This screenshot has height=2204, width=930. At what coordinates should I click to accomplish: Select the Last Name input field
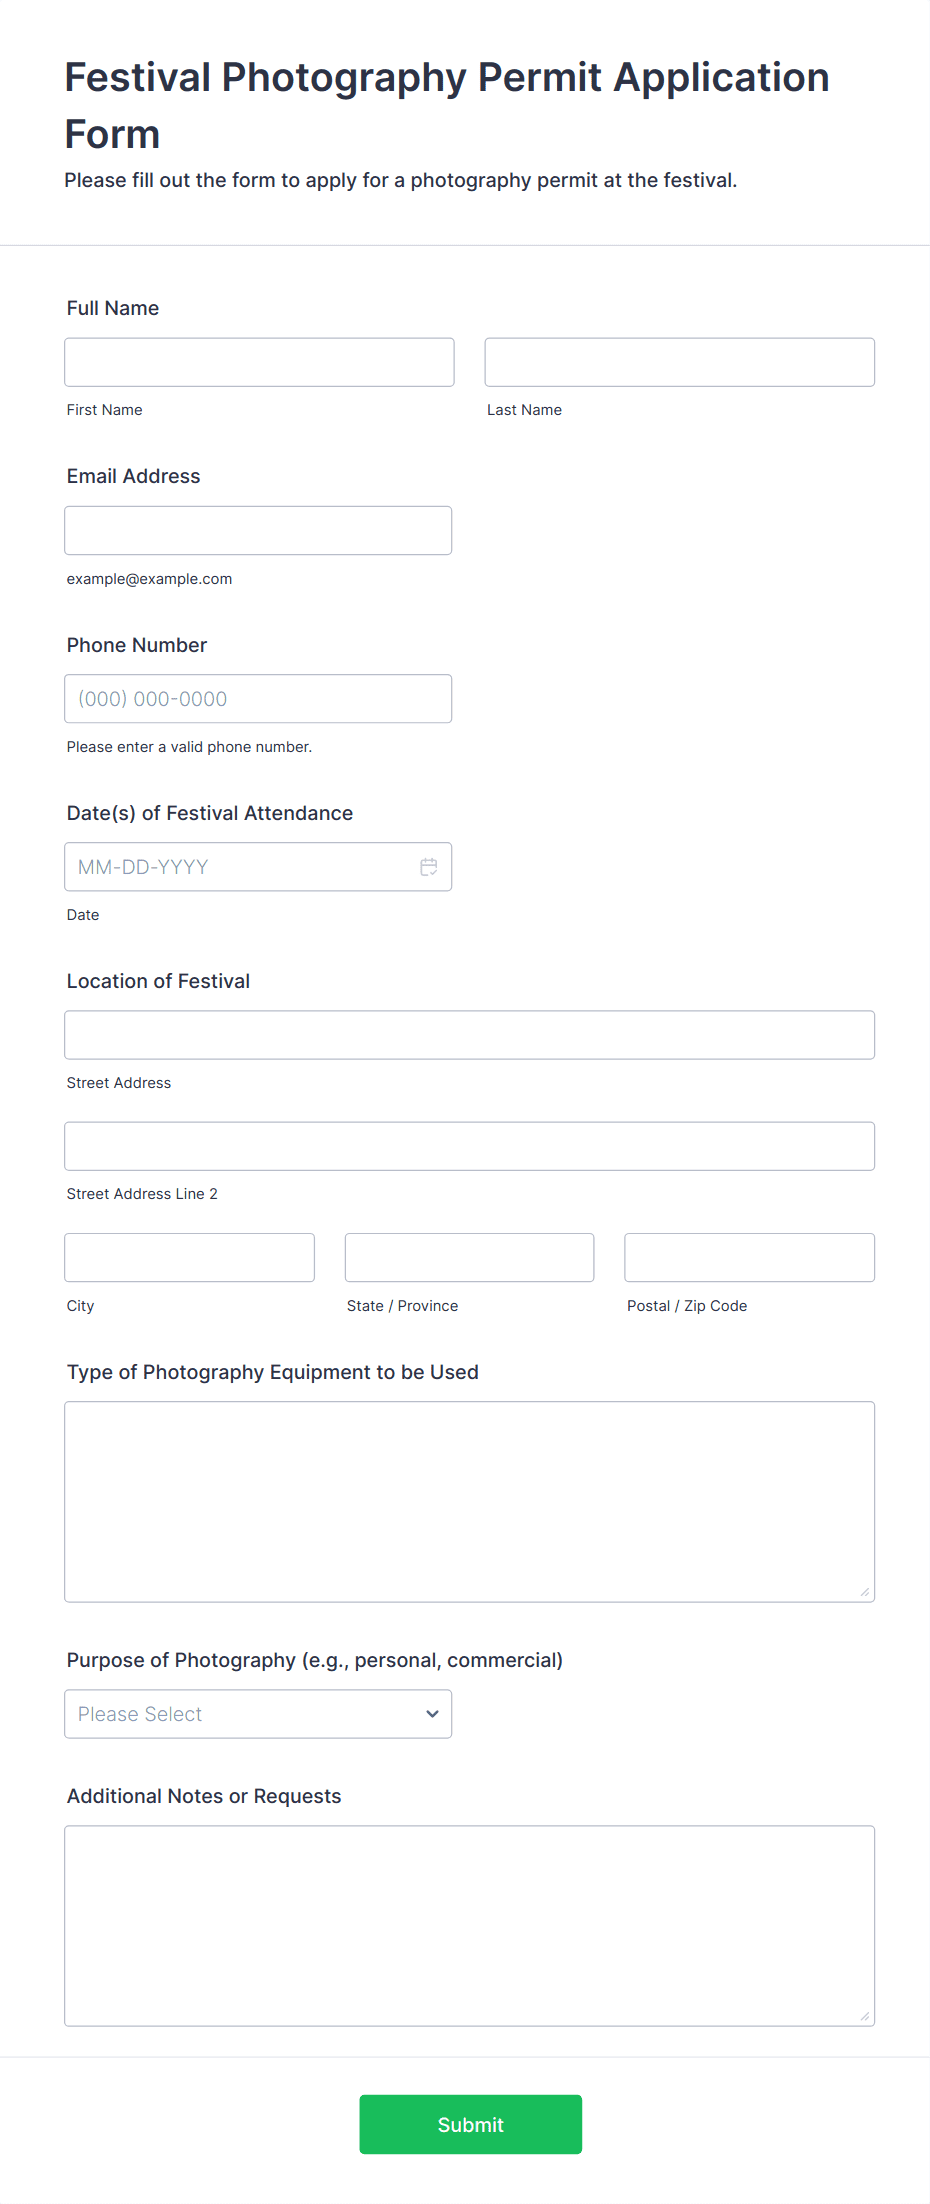pyautogui.click(x=678, y=362)
